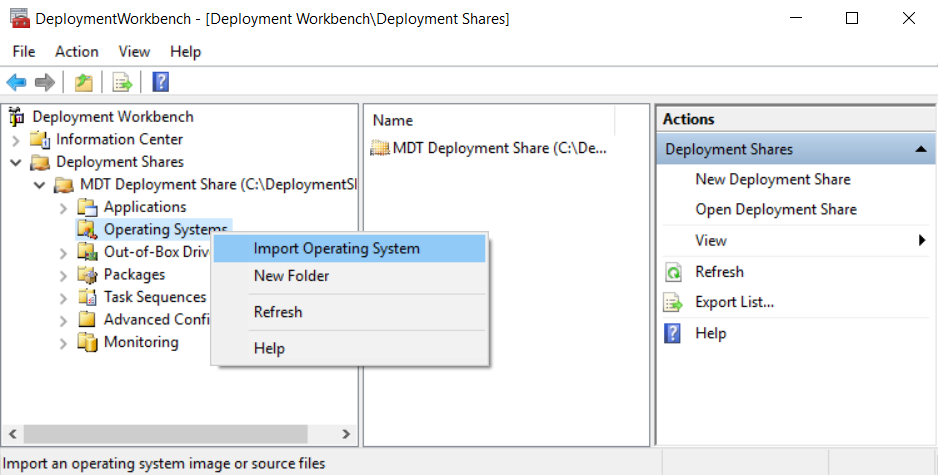
Task: Click the tree pane horizontal scrollbar thumb
Action: 166,434
